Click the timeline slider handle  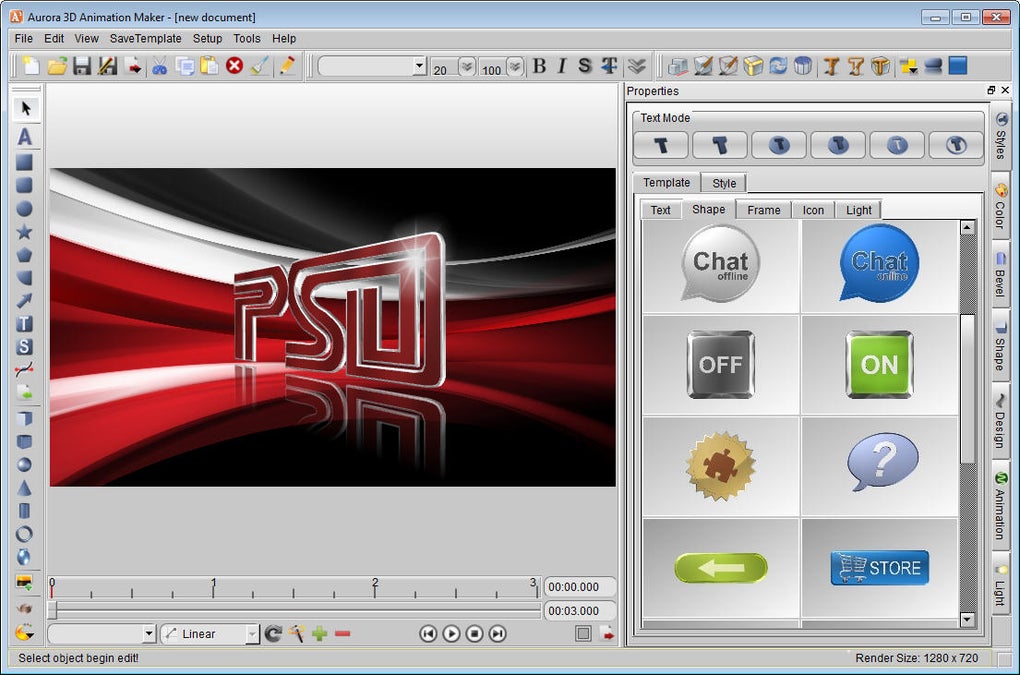(52, 609)
